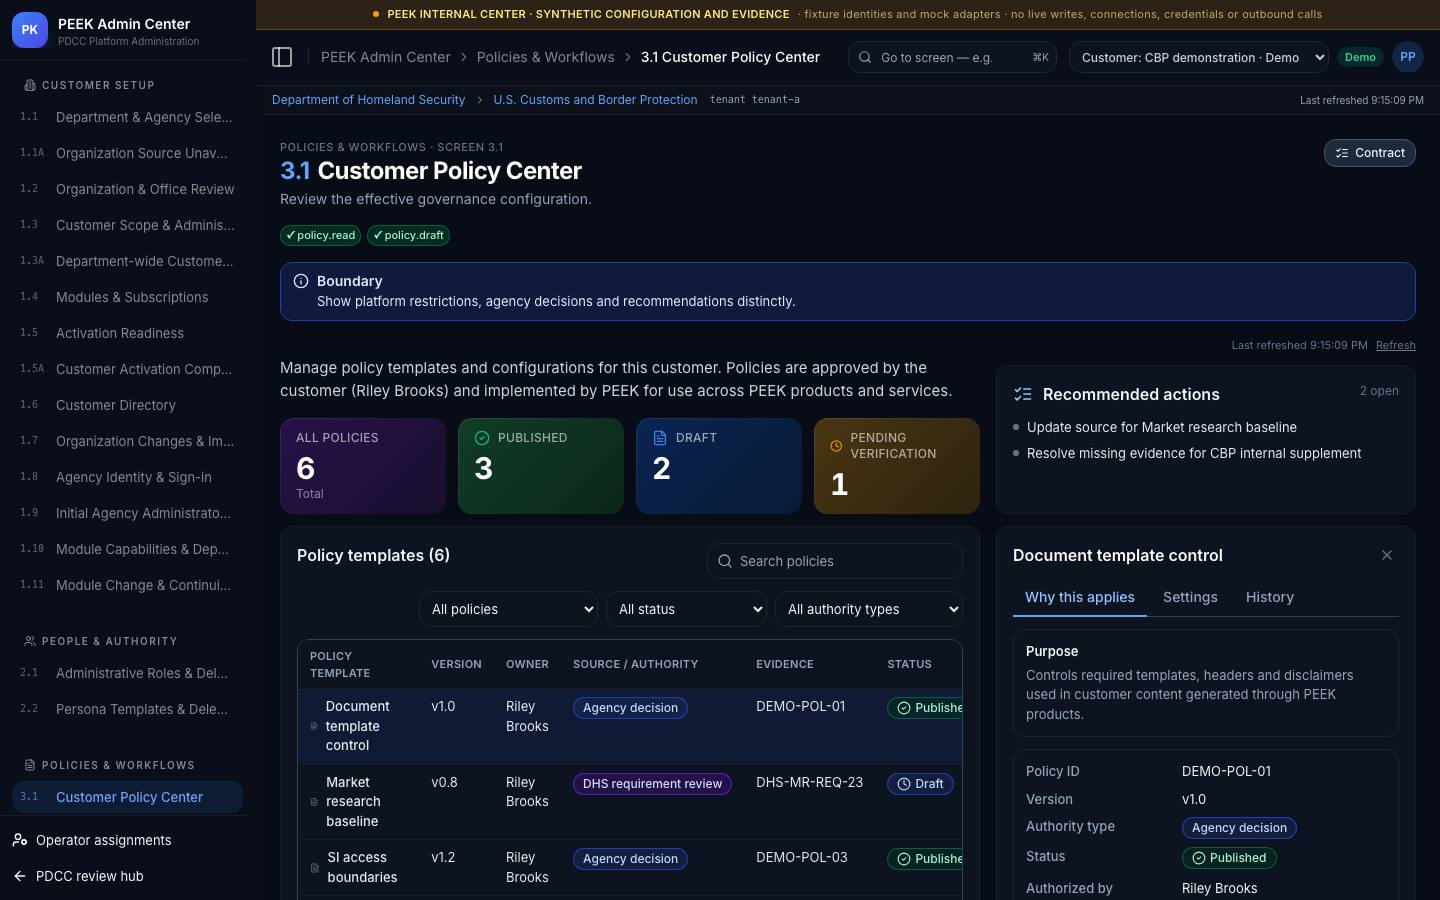Select the Pending Verification summary card
This screenshot has width=1440, height=900.
tap(897, 466)
